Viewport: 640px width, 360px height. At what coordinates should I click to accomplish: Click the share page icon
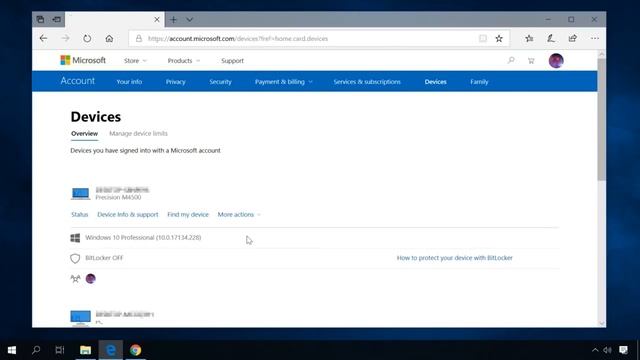[x=573, y=38]
